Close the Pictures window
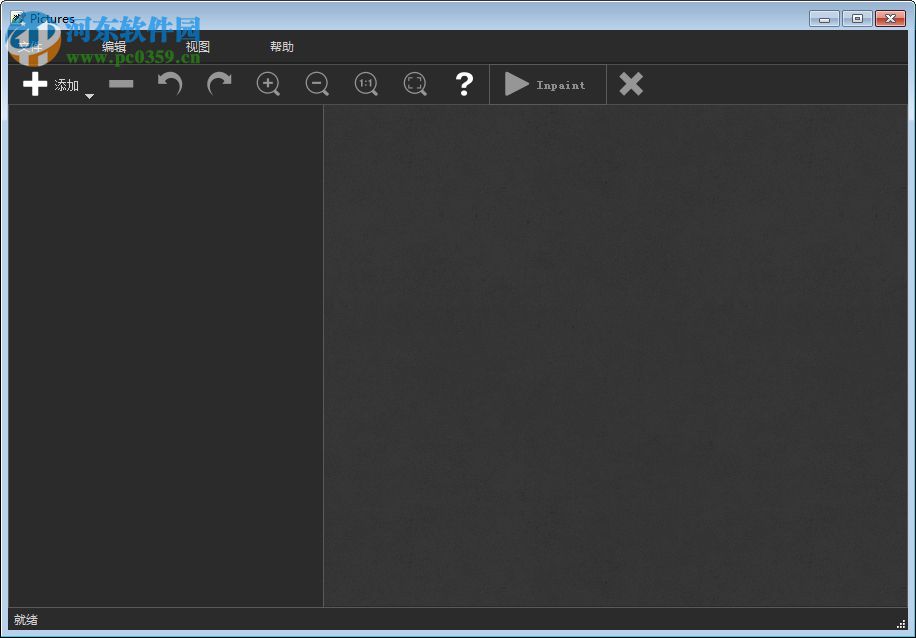The height and width of the screenshot is (638, 916). point(890,18)
